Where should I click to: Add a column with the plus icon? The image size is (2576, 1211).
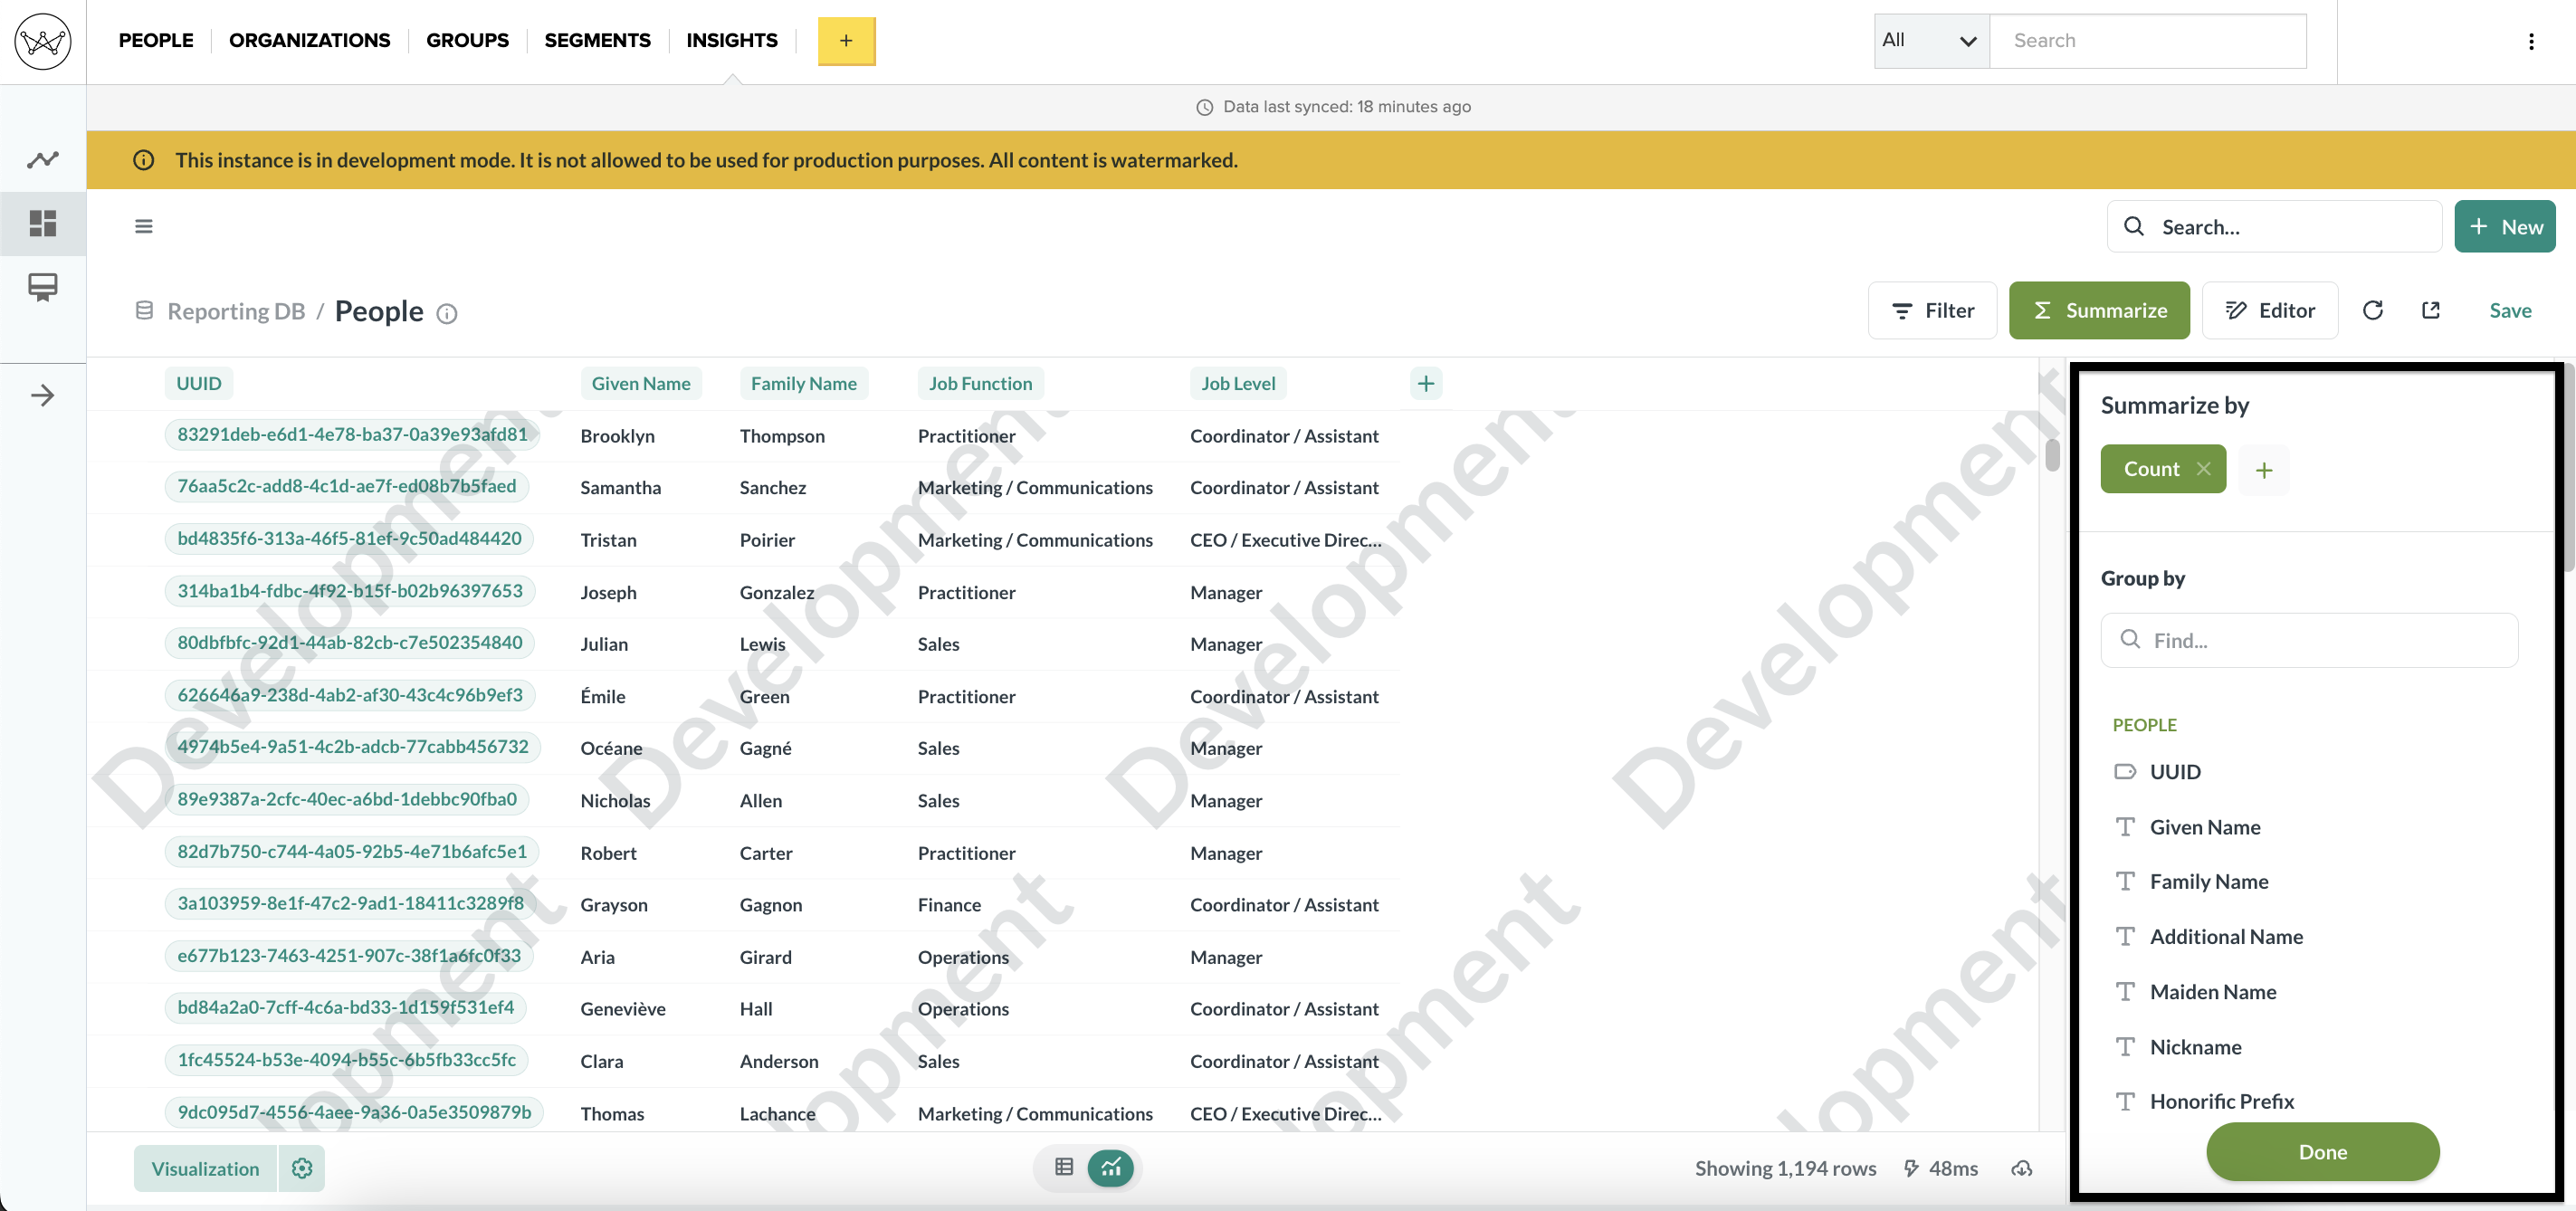pyautogui.click(x=1425, y=383)
